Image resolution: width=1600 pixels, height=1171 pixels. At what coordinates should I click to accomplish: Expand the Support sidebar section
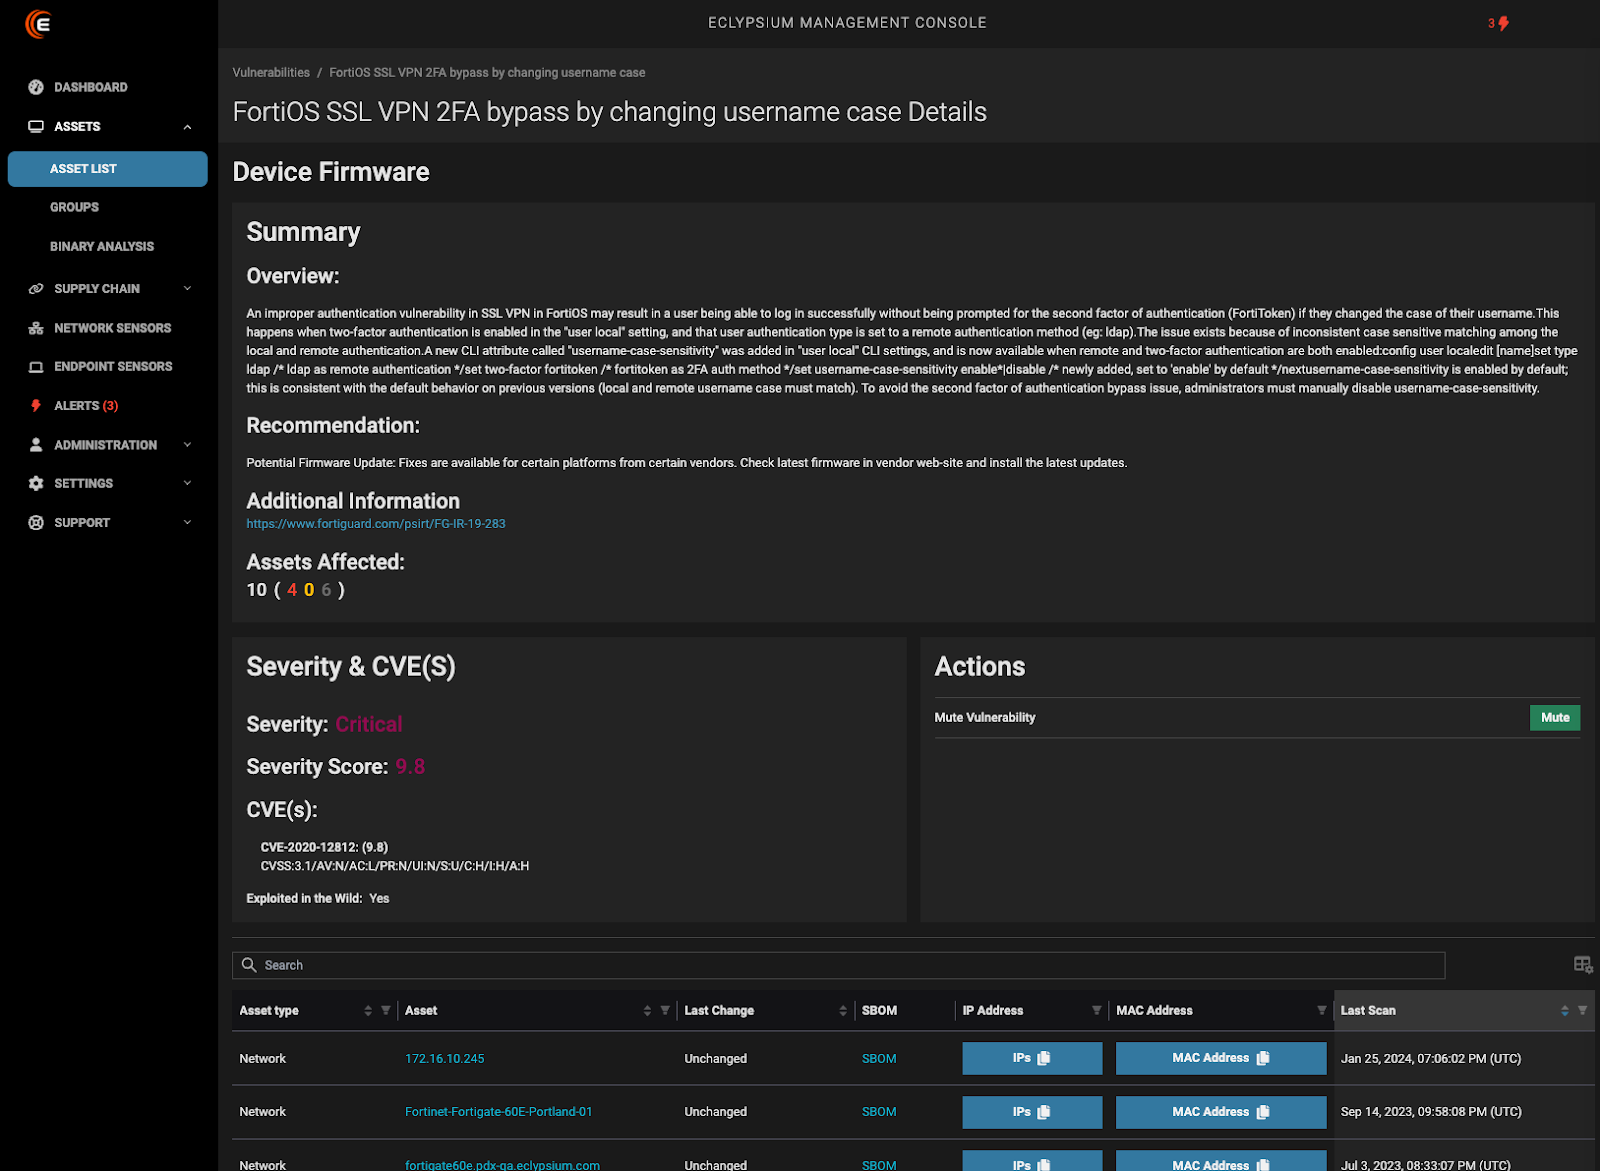tap(80, 521)
